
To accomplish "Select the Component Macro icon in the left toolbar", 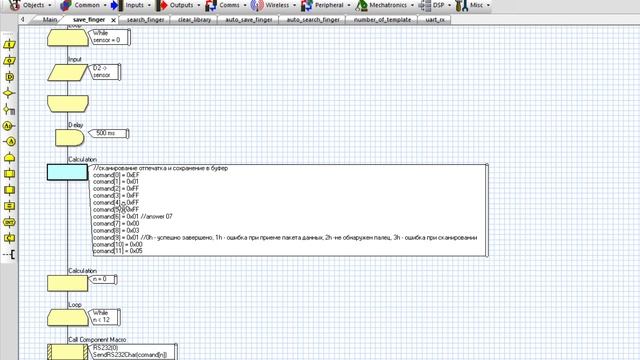I will (9, 190).
